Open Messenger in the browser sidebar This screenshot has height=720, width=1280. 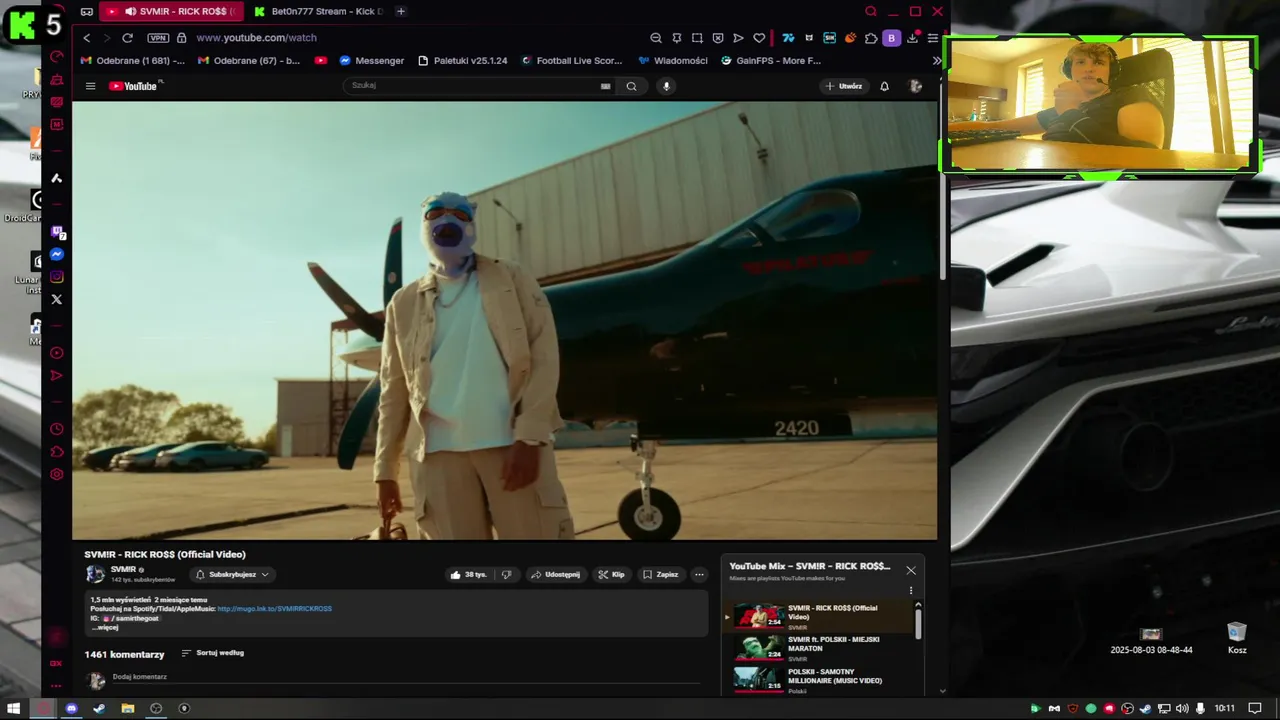[57, 255]
